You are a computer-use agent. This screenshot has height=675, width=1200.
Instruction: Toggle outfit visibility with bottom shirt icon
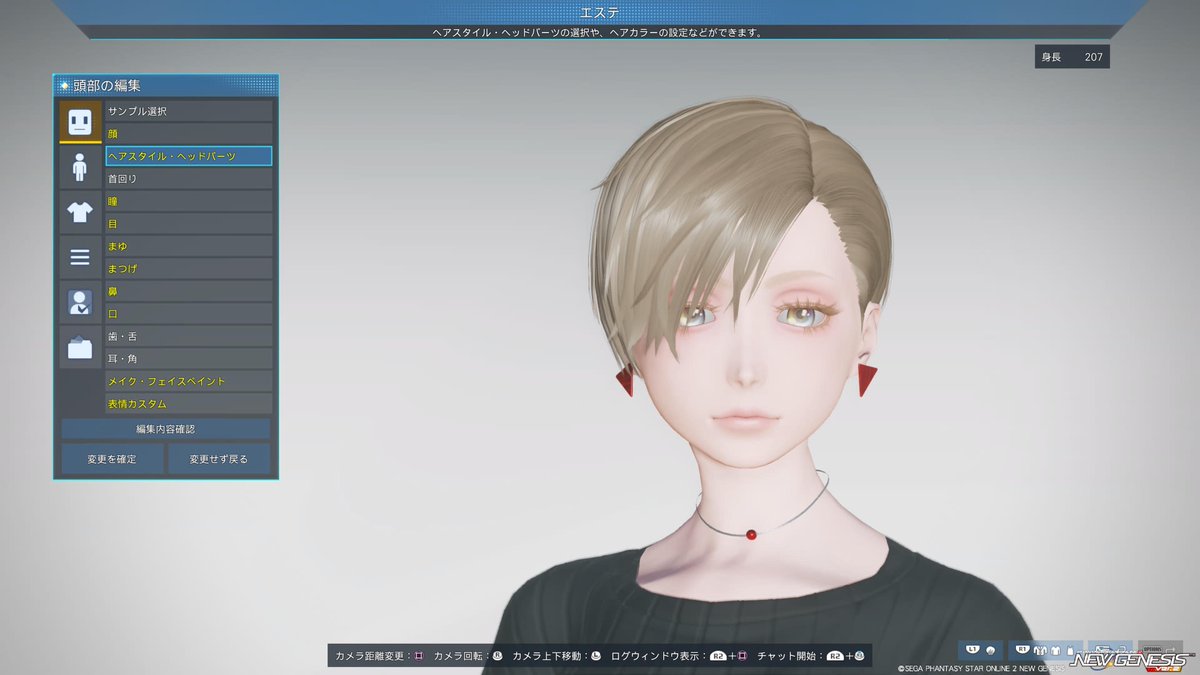point(1055,650)
